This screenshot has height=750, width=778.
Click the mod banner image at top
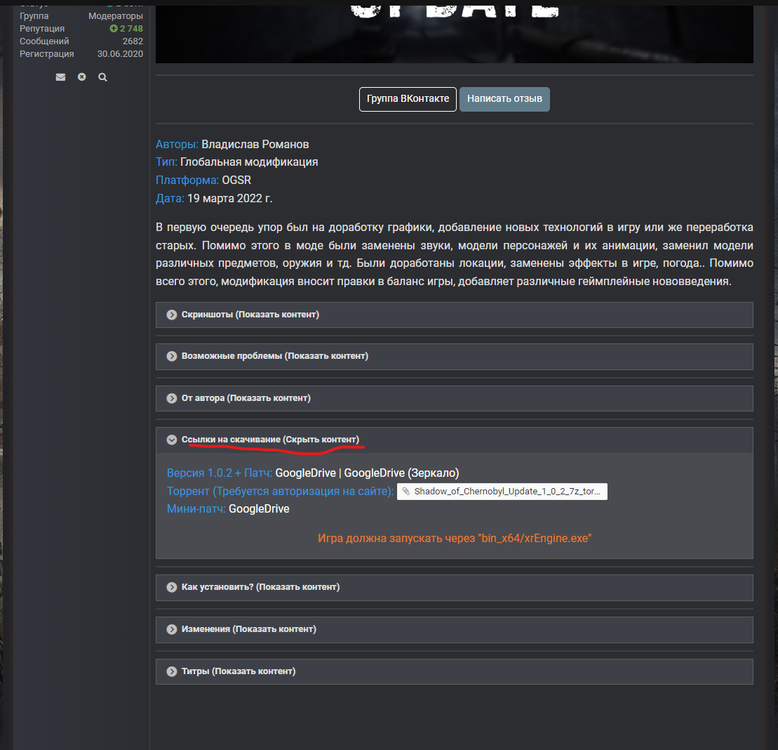pyautogui.click(x=454, y=30)
